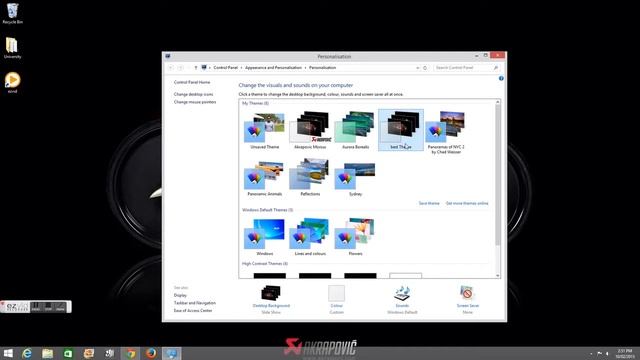Click the themes list scrollbar thumb
Screen dimensions: 640x360
(498, 175)
